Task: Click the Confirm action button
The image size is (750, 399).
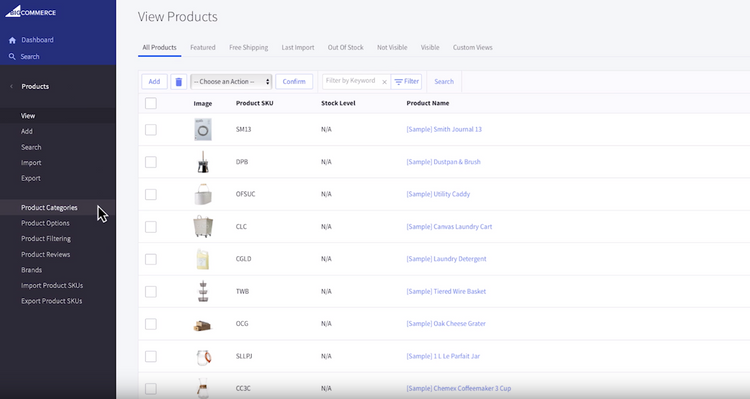Action: point(294,81)
